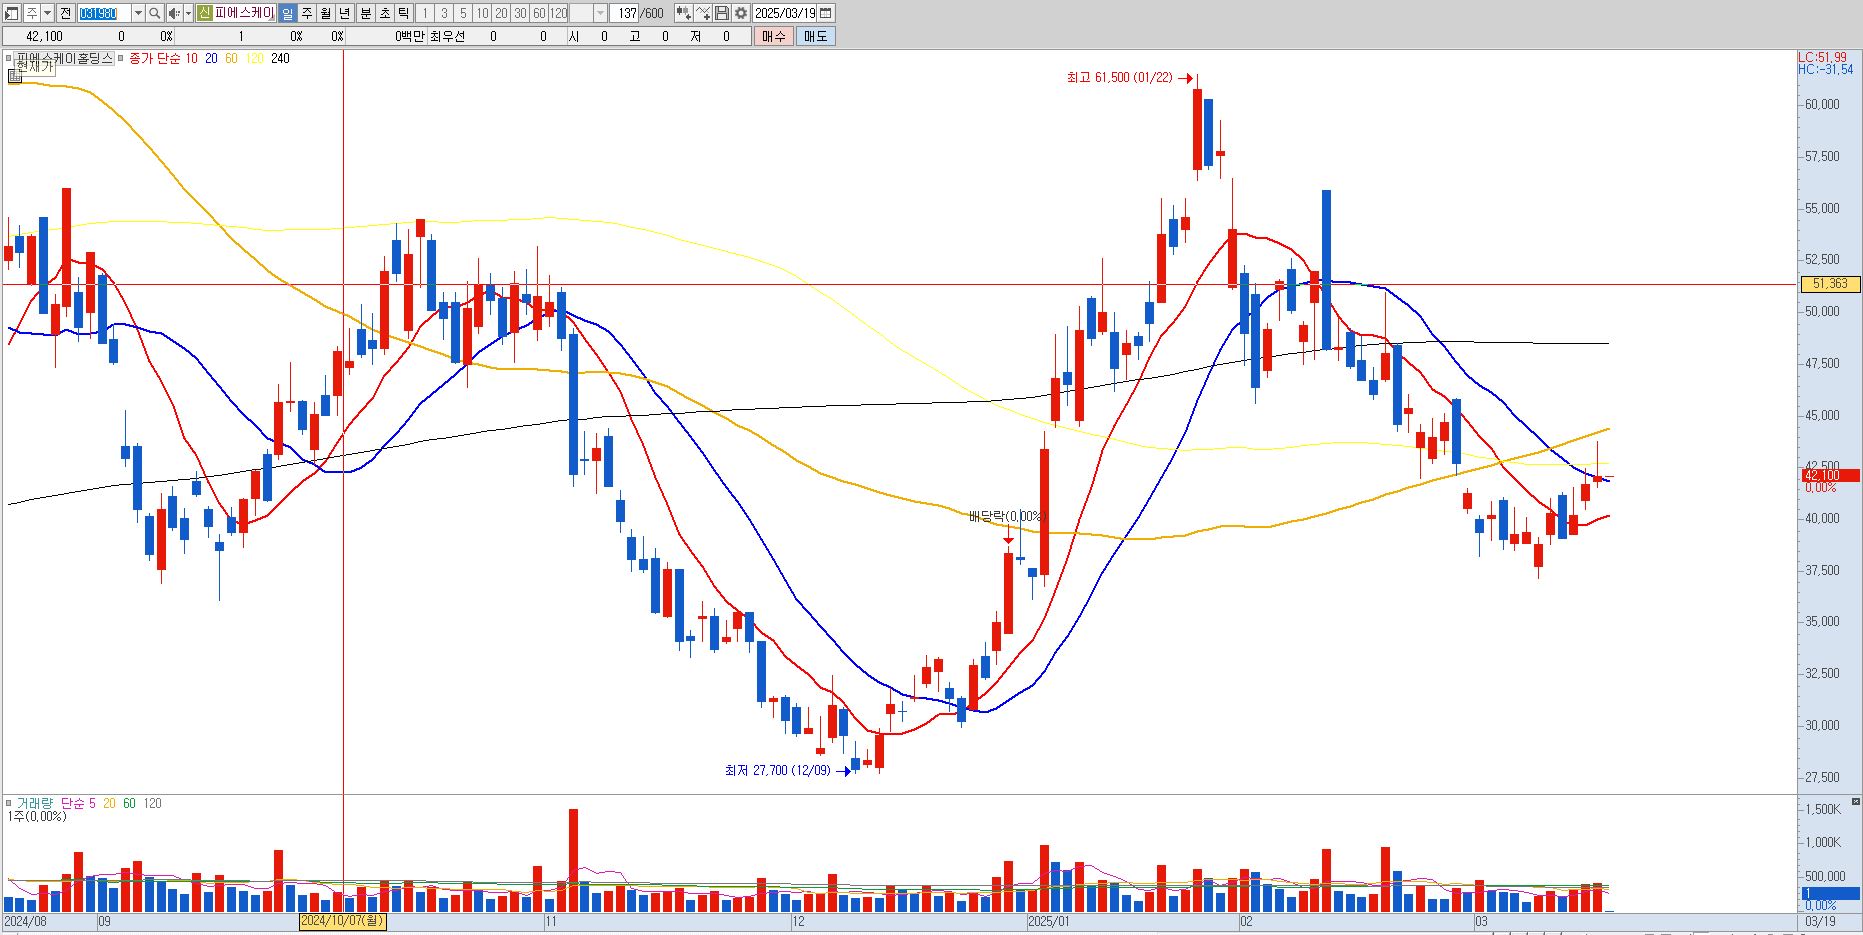Image resolution: width=1863 pixels, height=935 pixels.
Task: Close the volume panel with X icon
Action: coord(1857,801)
